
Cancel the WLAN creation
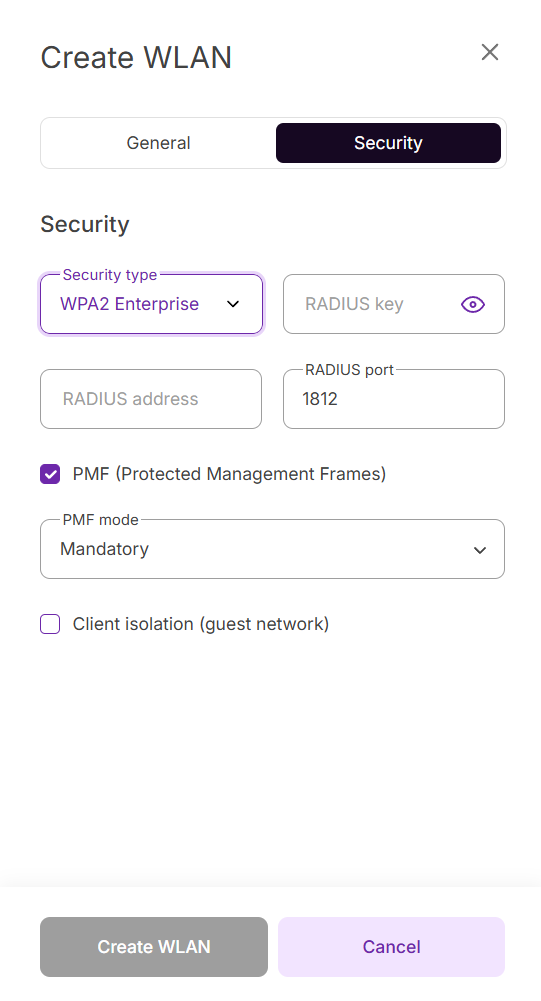(392, 947)
